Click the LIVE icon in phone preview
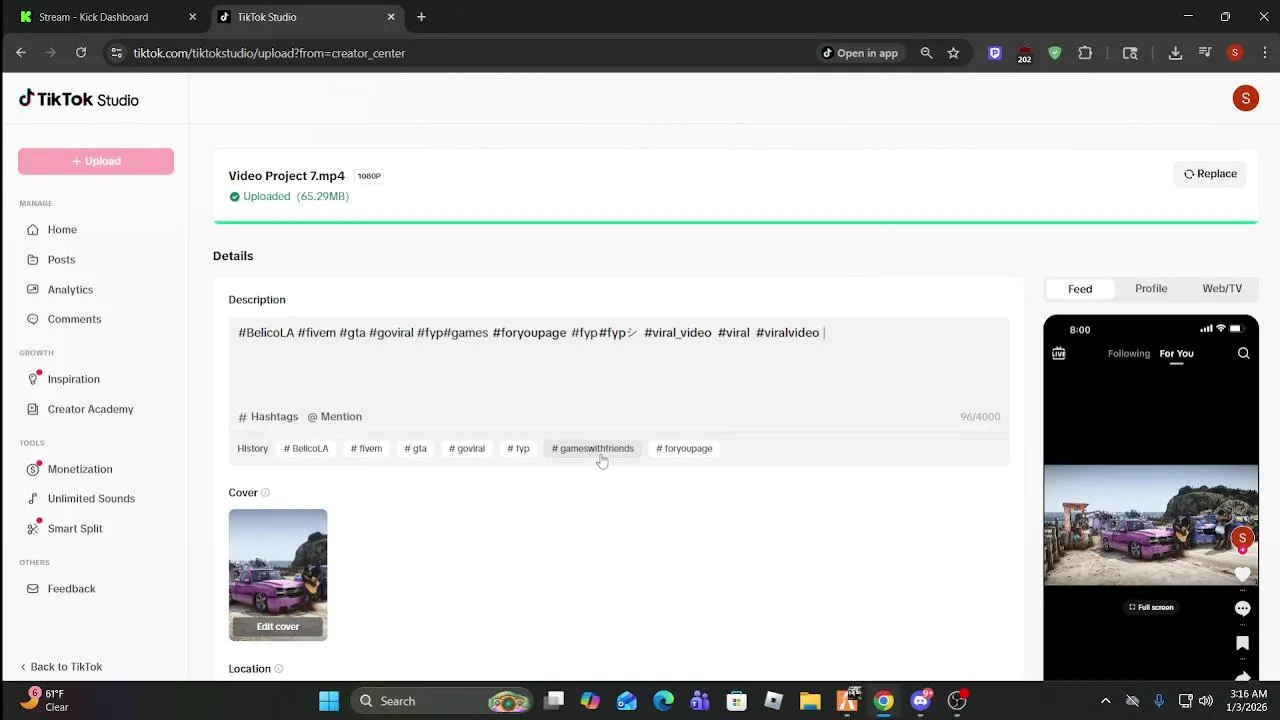 click(1059, 354)
